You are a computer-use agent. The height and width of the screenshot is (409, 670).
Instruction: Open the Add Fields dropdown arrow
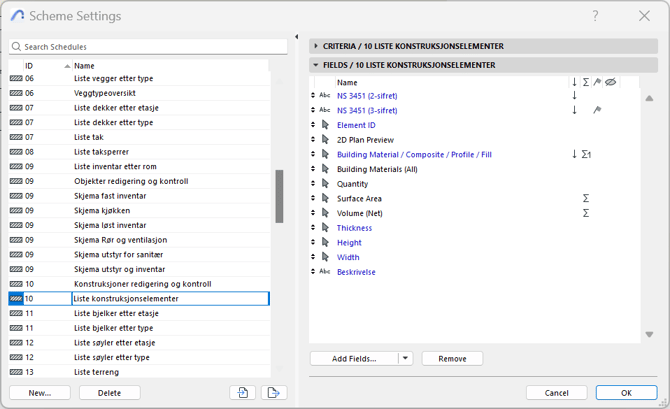tap(405, 358)
